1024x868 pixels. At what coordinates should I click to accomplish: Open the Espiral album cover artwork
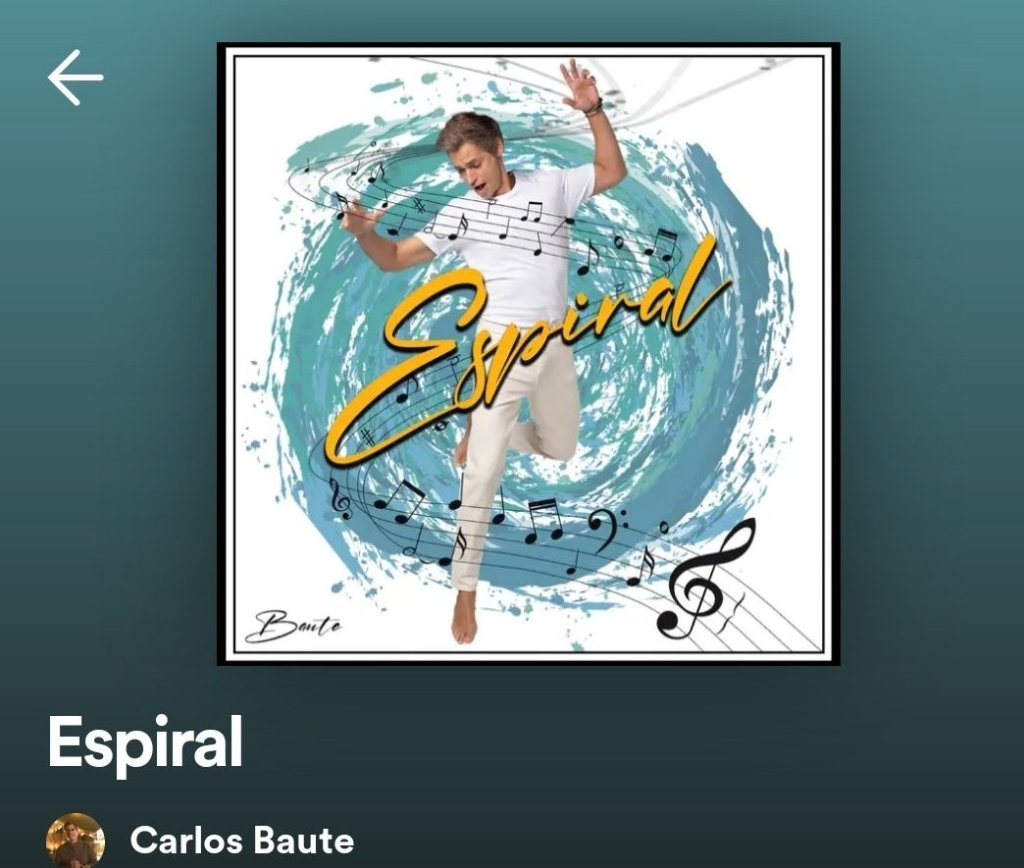point(528,354)
